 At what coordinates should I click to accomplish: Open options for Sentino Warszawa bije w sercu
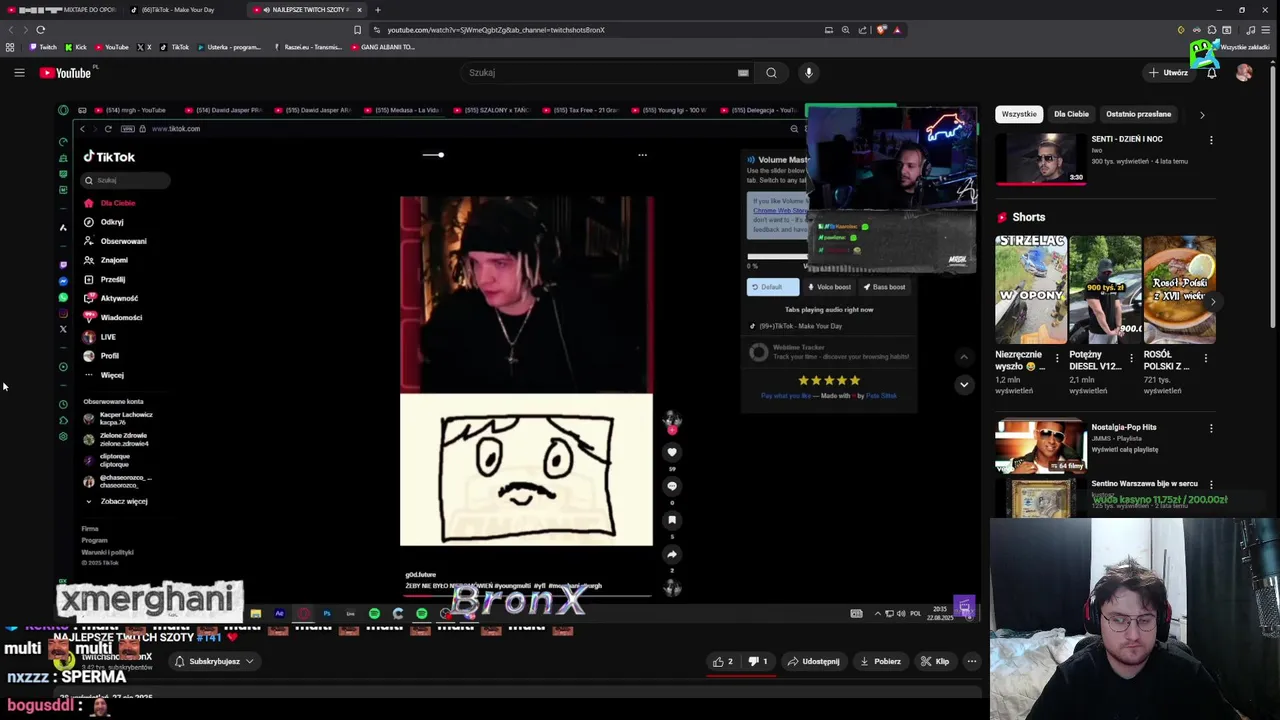(1211, 485)
